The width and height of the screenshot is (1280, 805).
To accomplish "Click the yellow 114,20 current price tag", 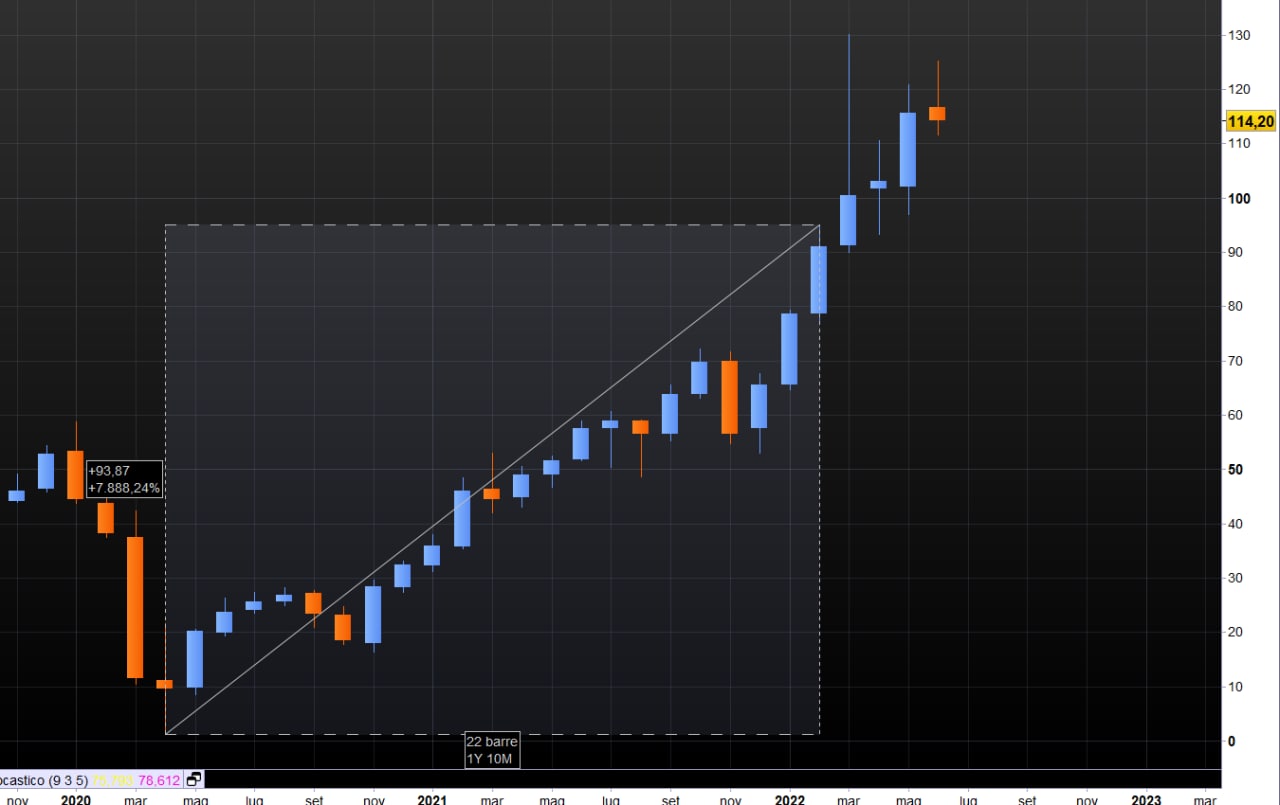I will 1250,121.
